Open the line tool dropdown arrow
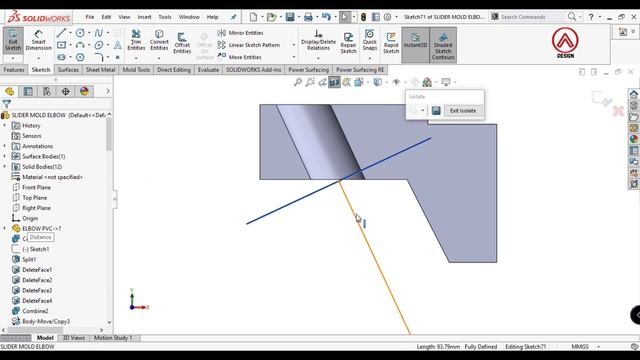640x360 pixels. 70,33
